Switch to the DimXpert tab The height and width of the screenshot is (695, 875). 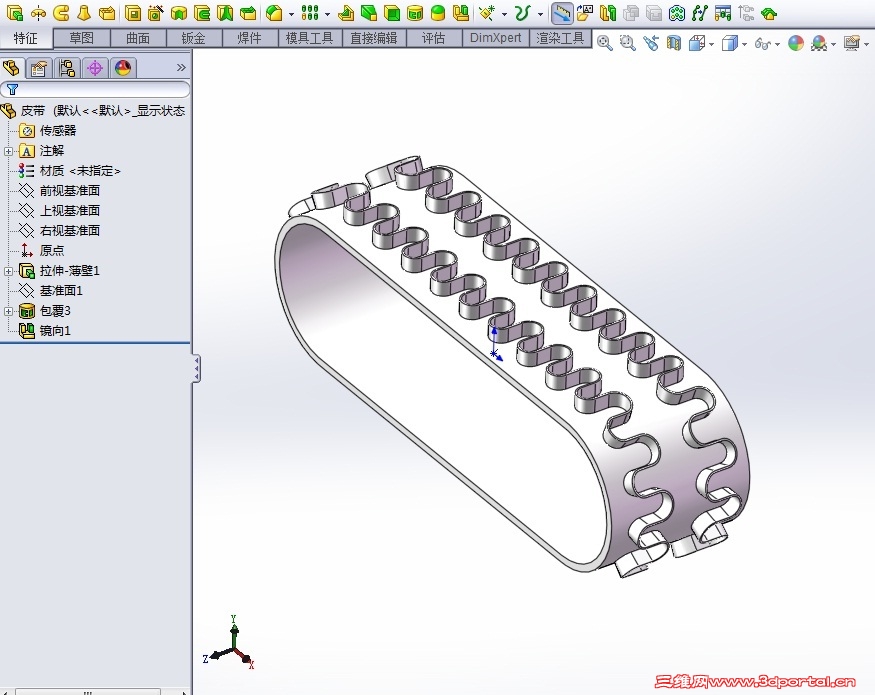496,38
